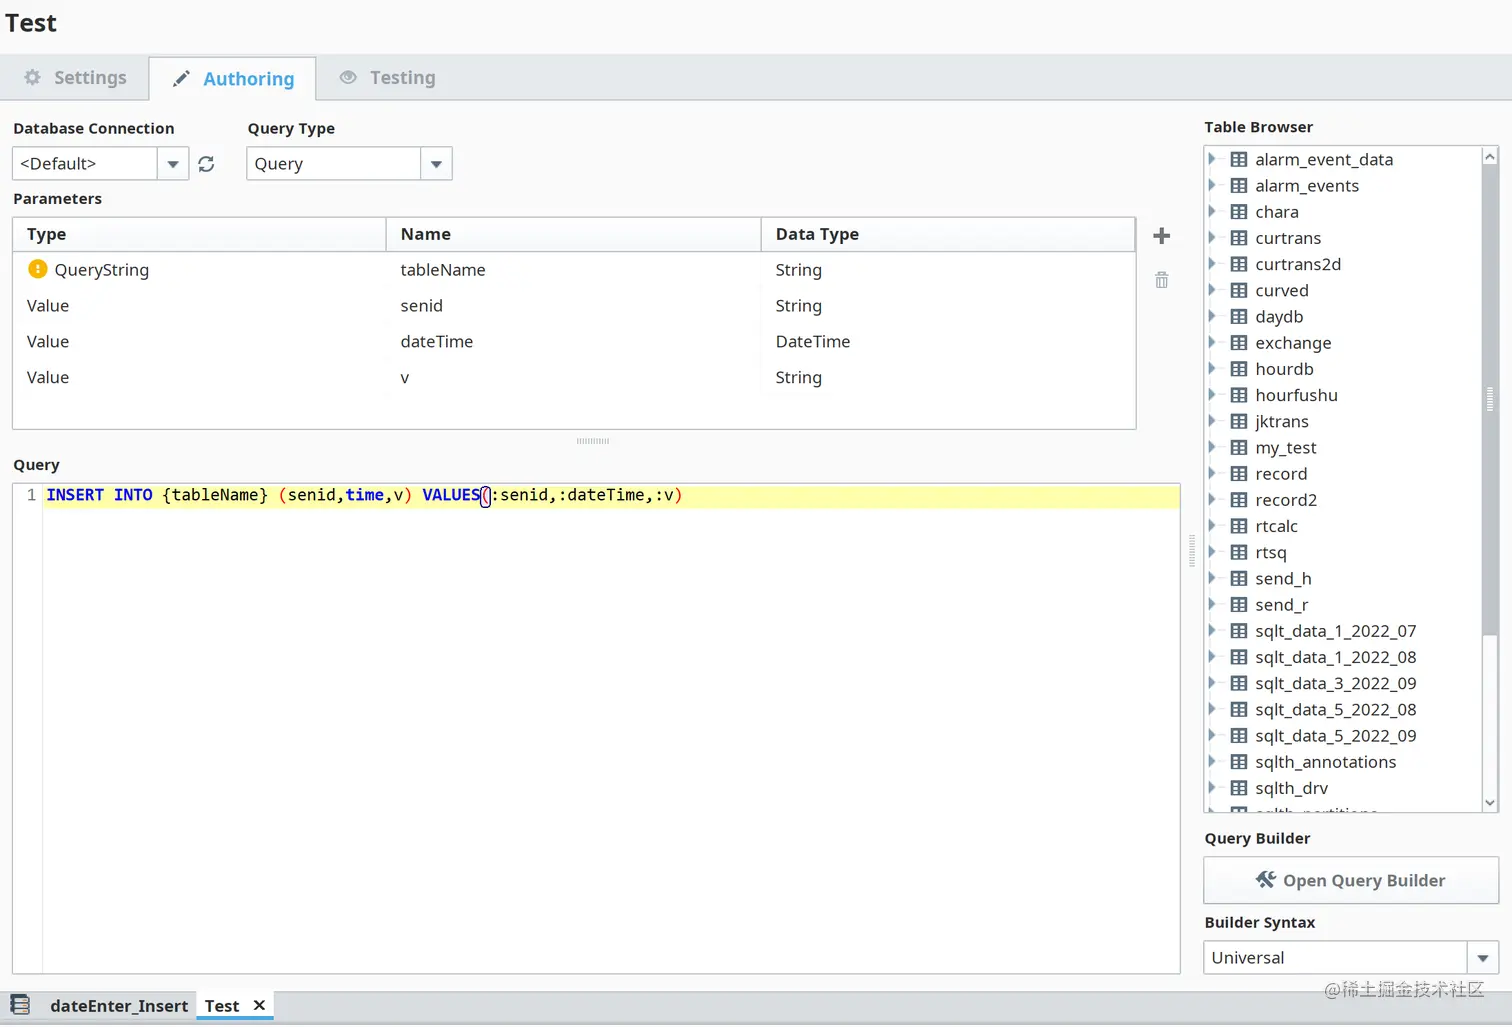This screenshot has height=1027, width=1512.
Task: Click the alarm_events table icon
Action: [x=1239, y=186]
